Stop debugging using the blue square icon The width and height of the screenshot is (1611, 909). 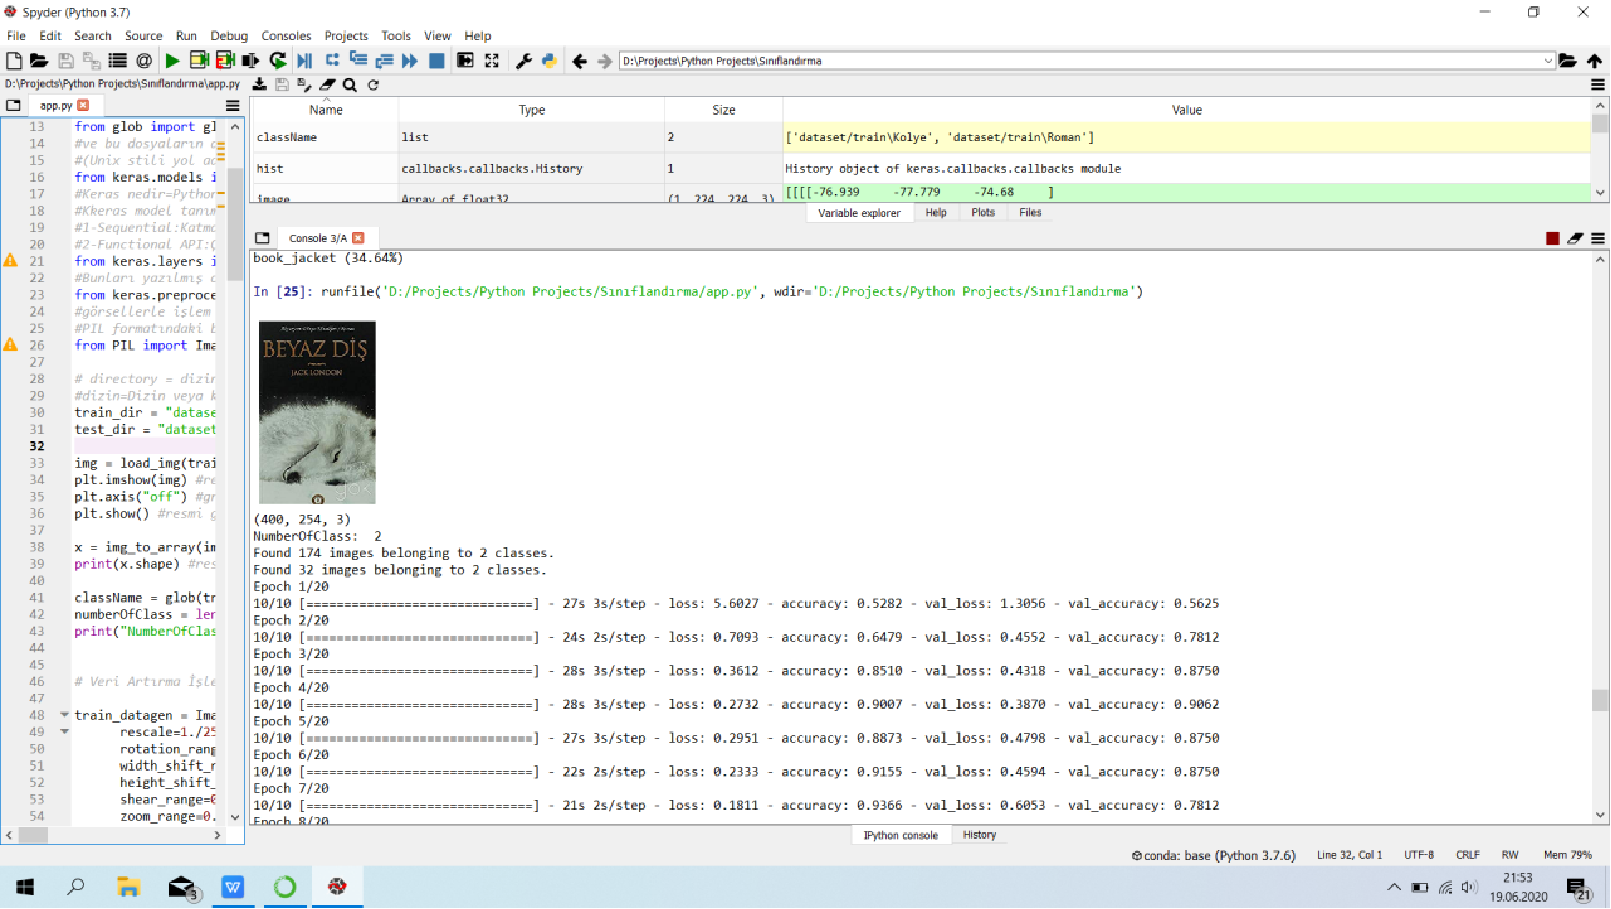click(436, 60)
